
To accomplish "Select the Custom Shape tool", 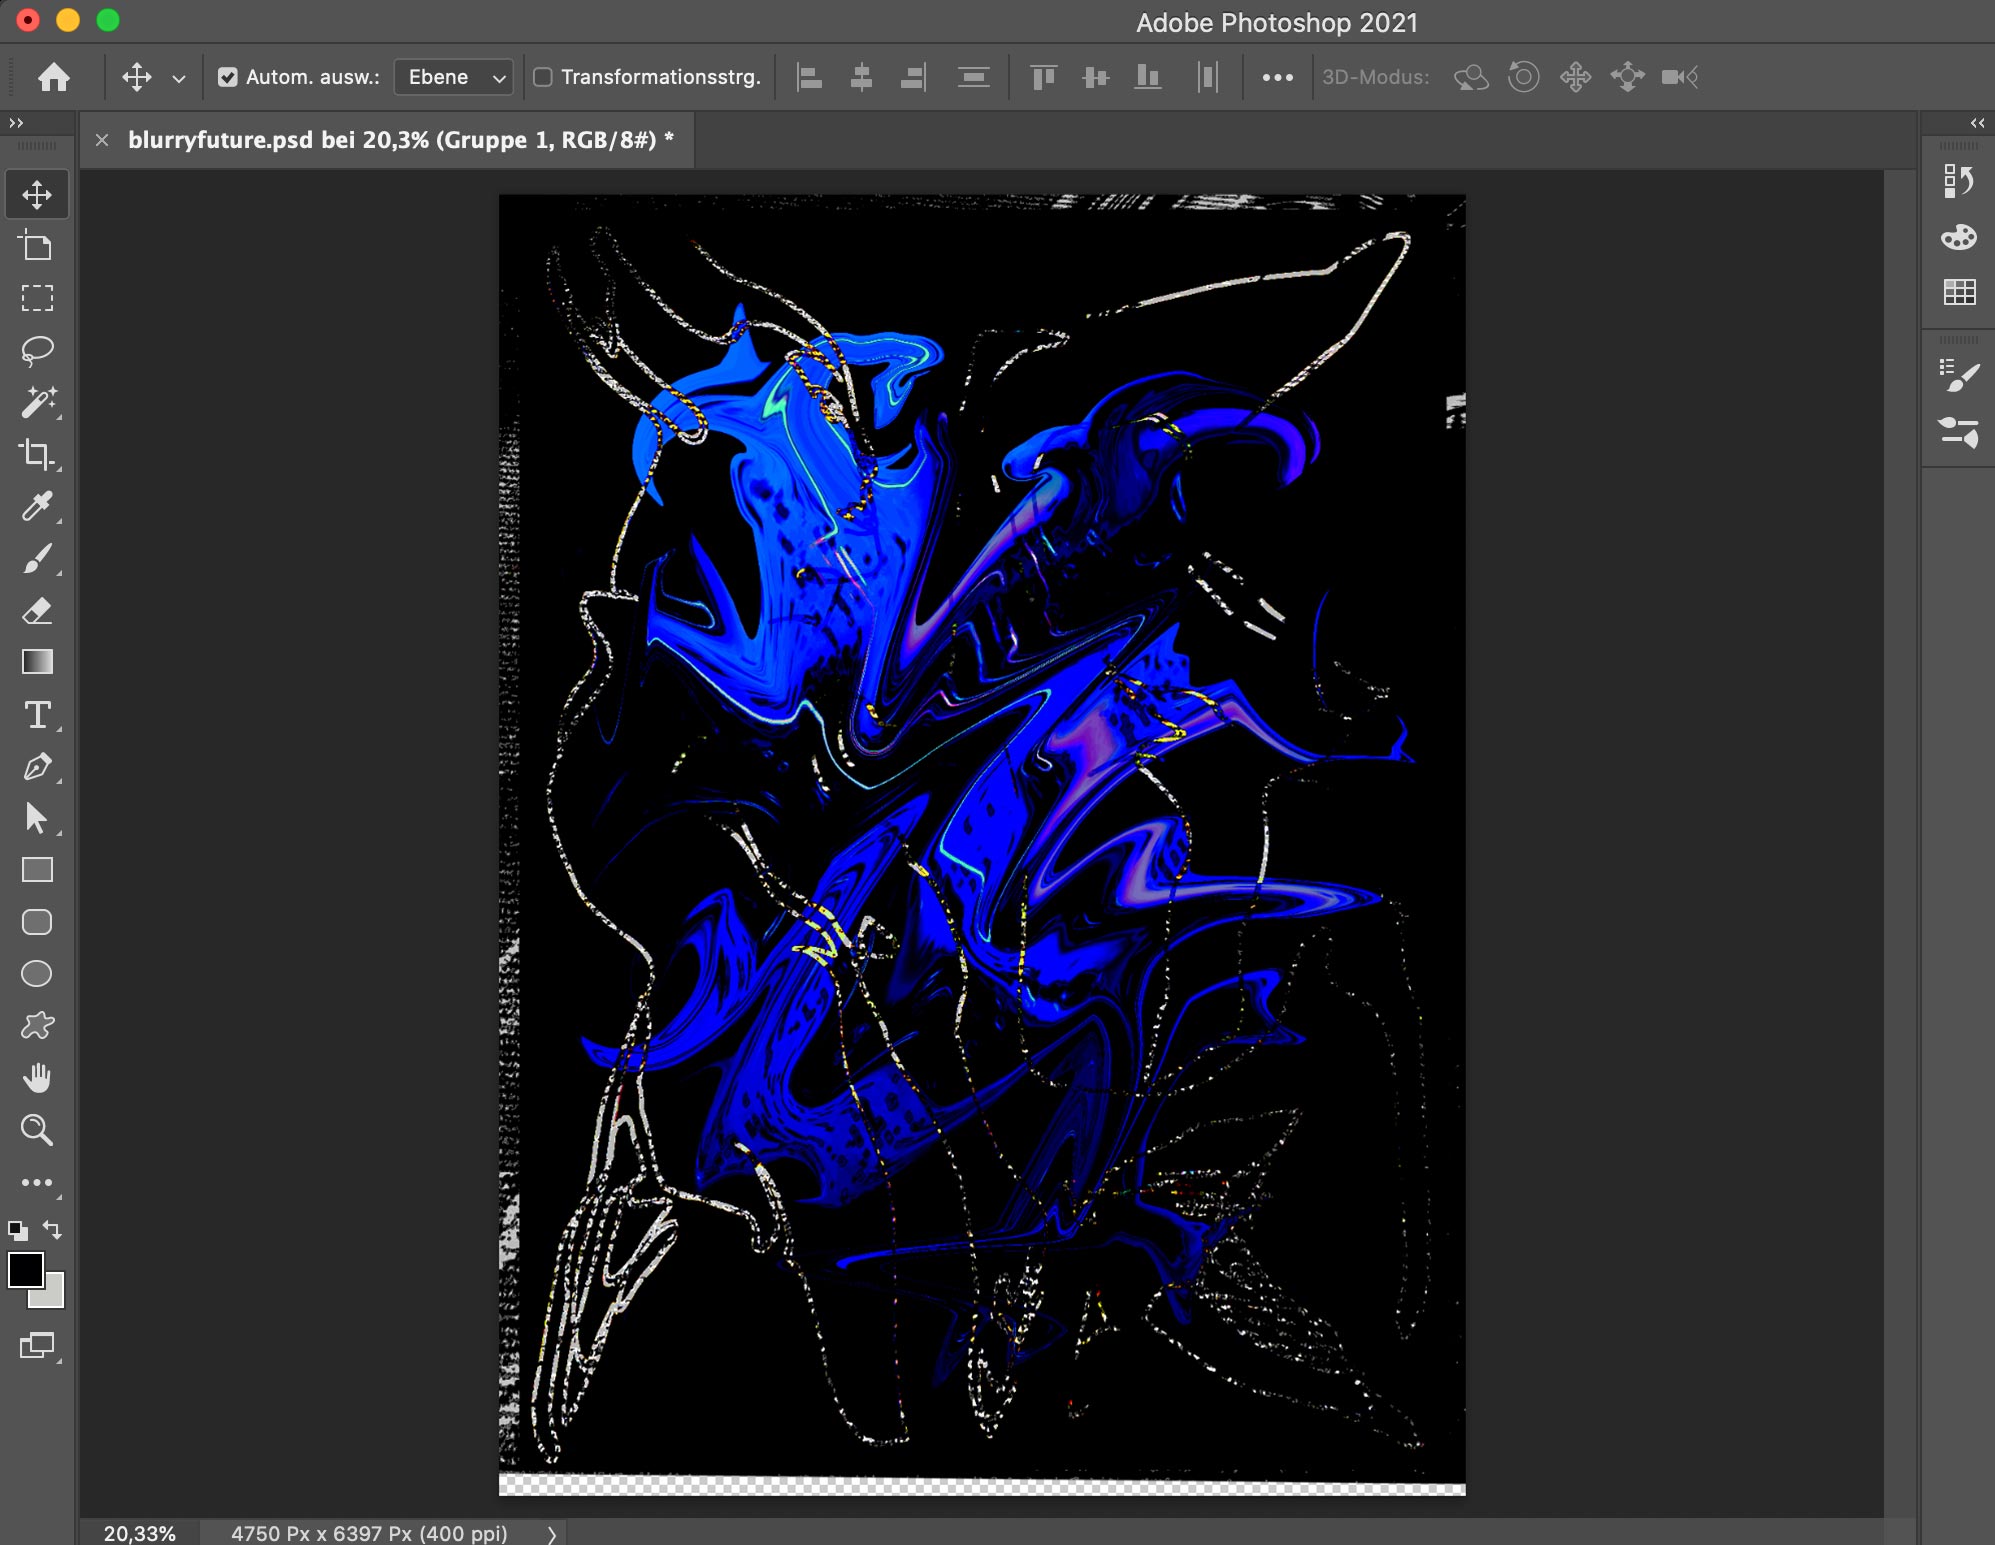I will coord(37,1026).
